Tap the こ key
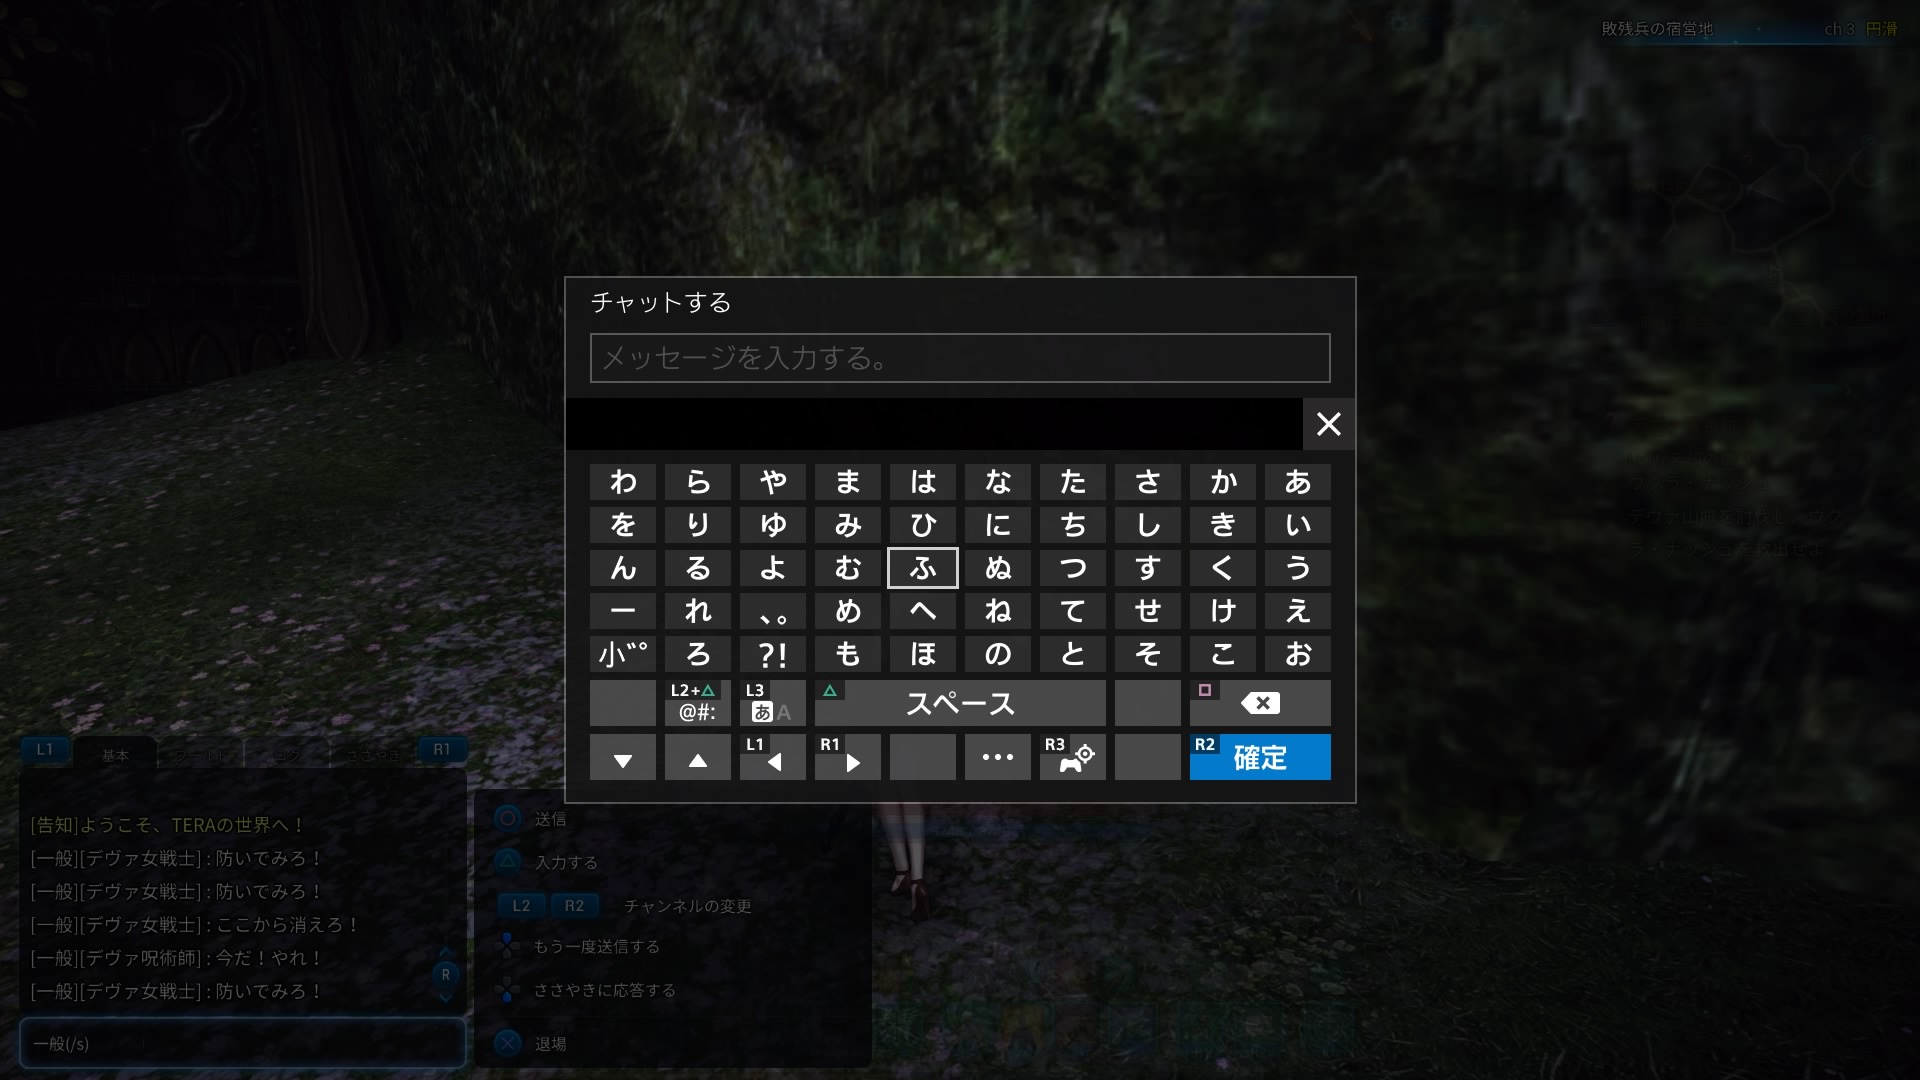This screenshot has width=1920, height=1080. 1223,654
